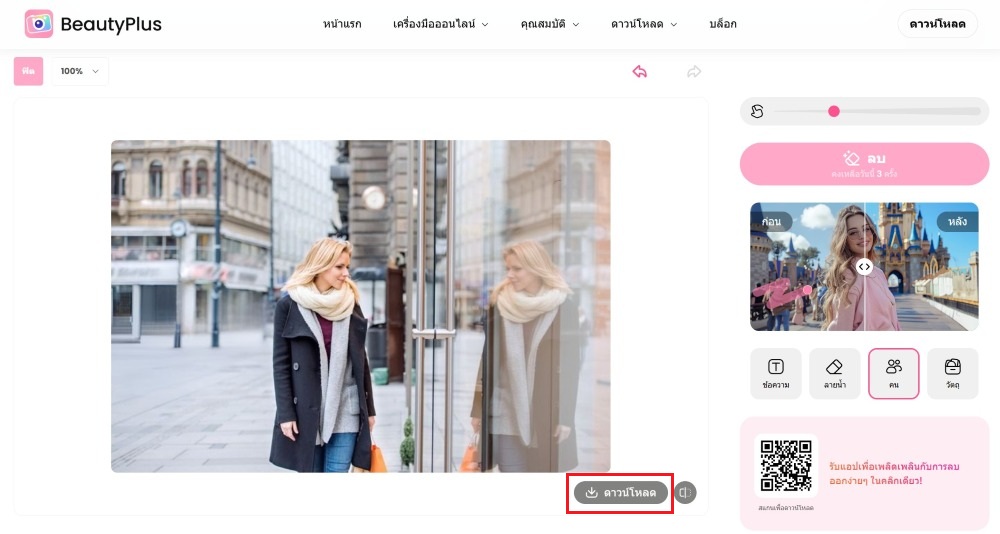Viewport: 1000px width, 534px height.
Task: Click the before/after comparison divider handle
Action: point(864,267)
